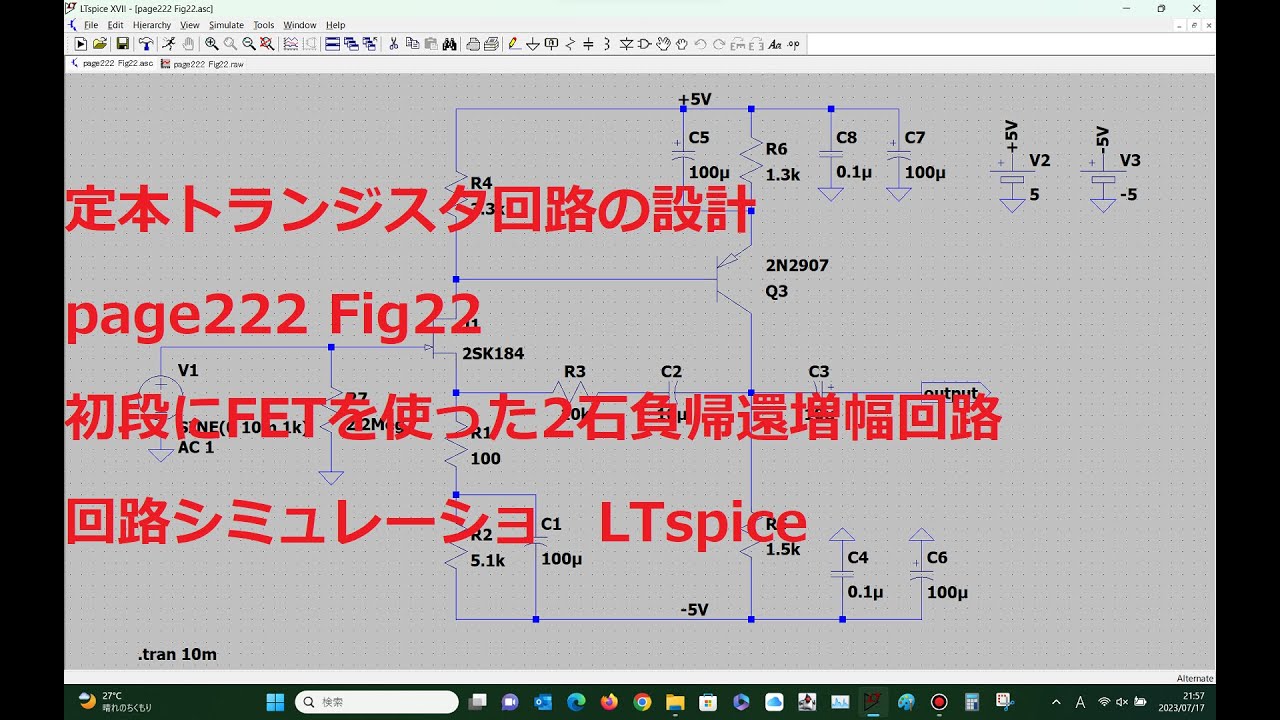Image resolution: width=1280 pixels, height=720 pixels.
Task: Click the 'C5' capacitor label
Action: pos(699,138)
